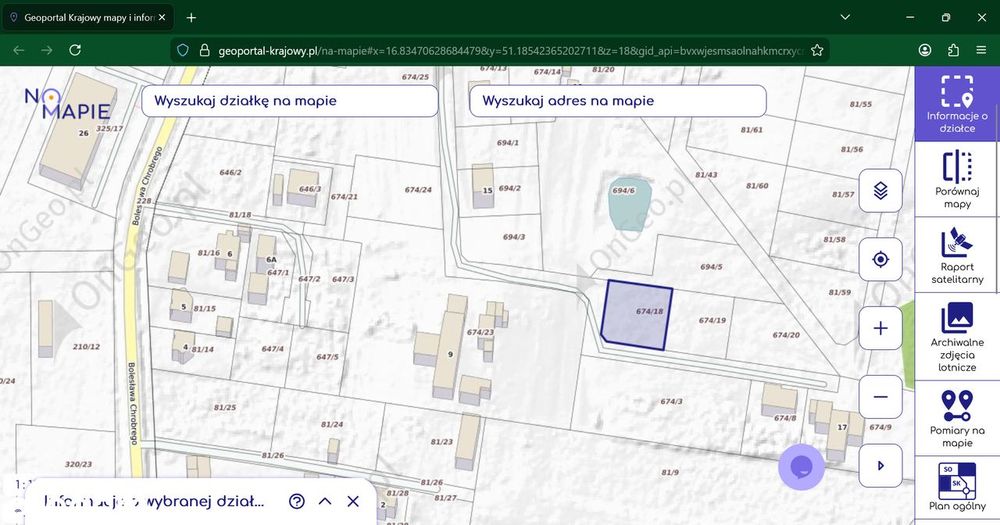1000x525 pixels.
Task: Open the browser account icon
Action: click(x=925, y=50)
